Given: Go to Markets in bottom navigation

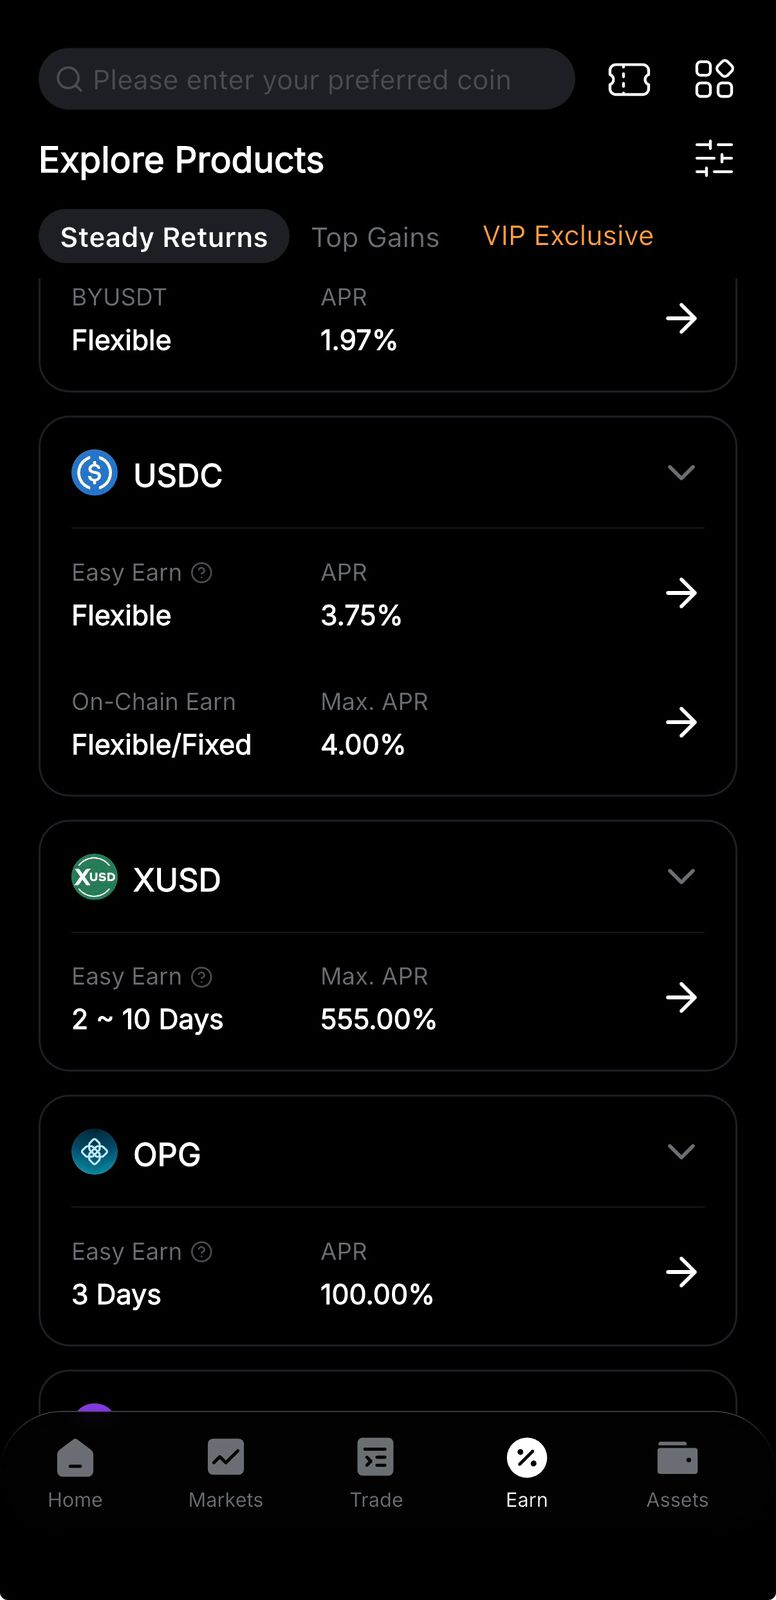Looking at the screenshot, I should tap(226, 1473).
